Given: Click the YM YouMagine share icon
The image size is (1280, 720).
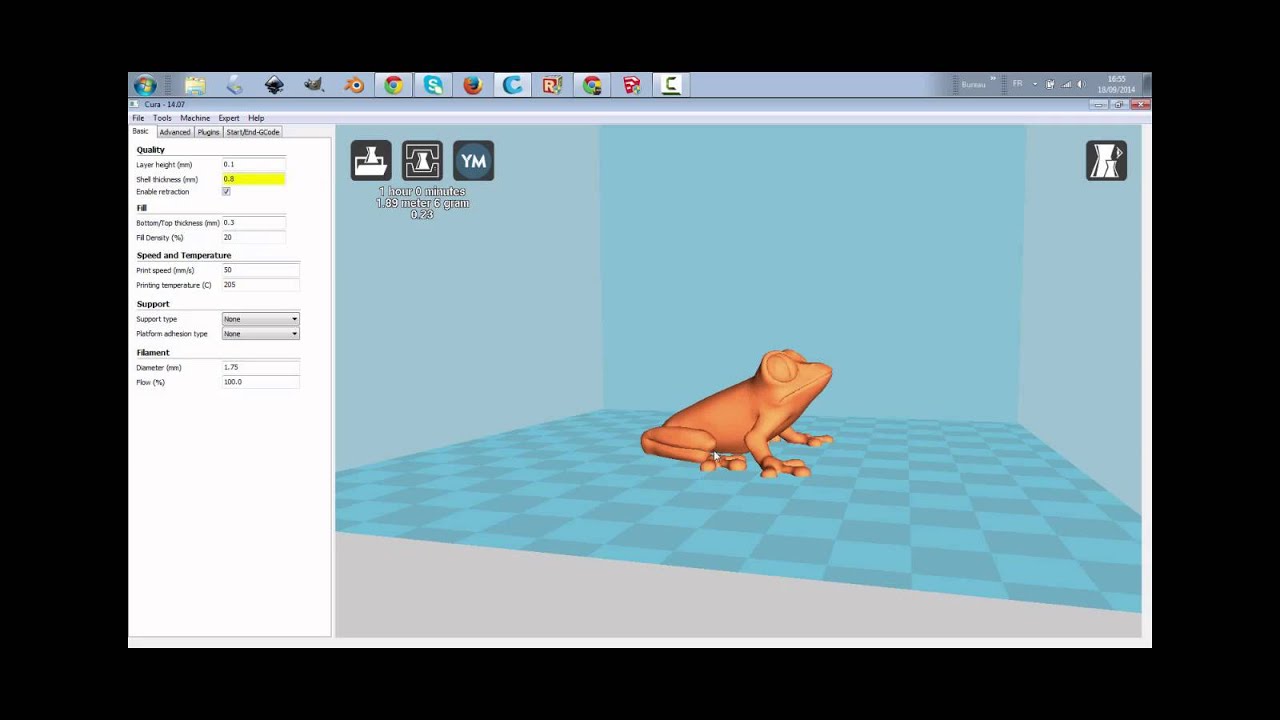Looking at the screenshot, I should [x=473, y=161].
